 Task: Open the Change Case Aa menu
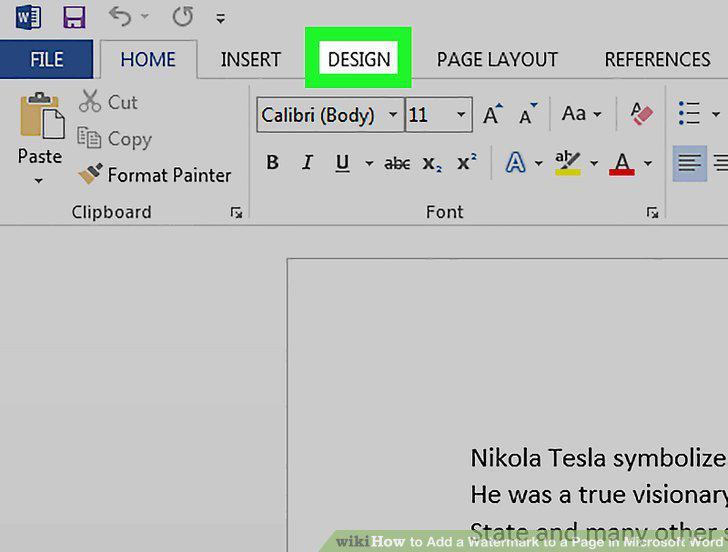coord(581,113)
